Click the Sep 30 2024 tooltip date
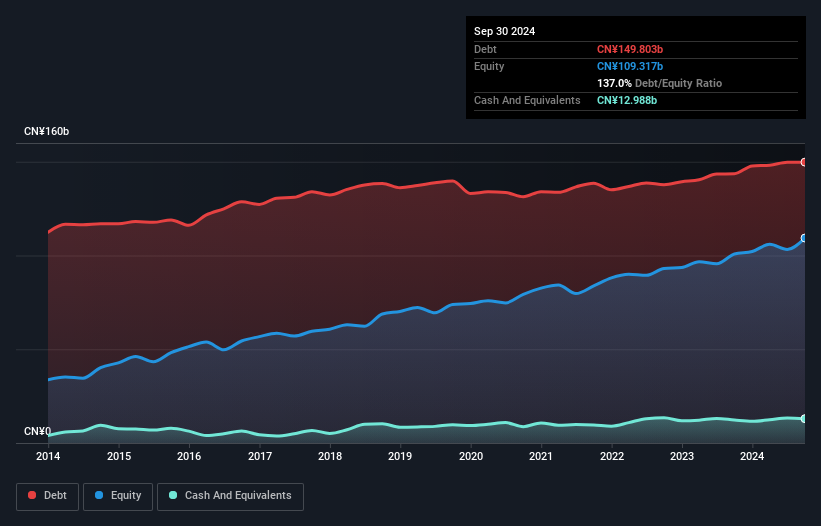The height and width of the screenshot is (526, 821). (504, 31)
